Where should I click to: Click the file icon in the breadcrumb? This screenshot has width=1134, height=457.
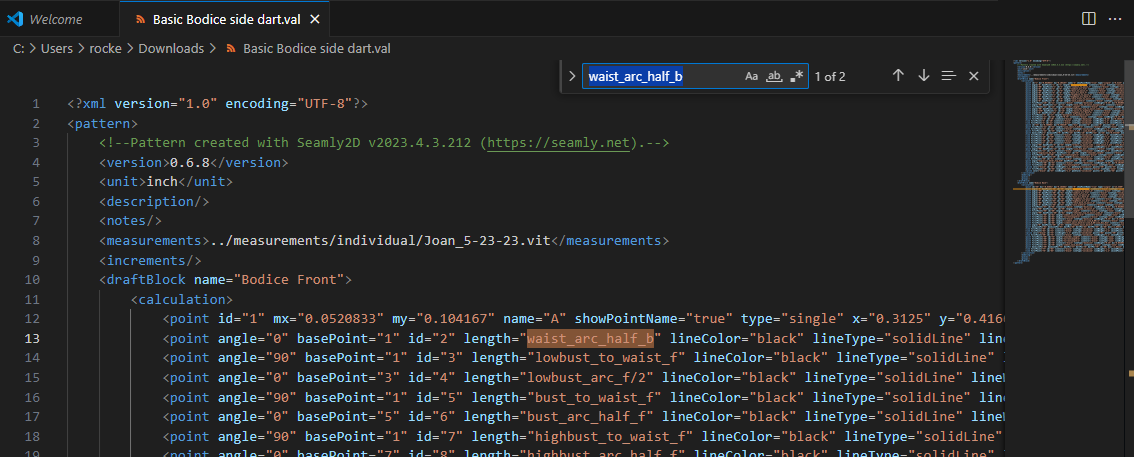coord(231,48)
